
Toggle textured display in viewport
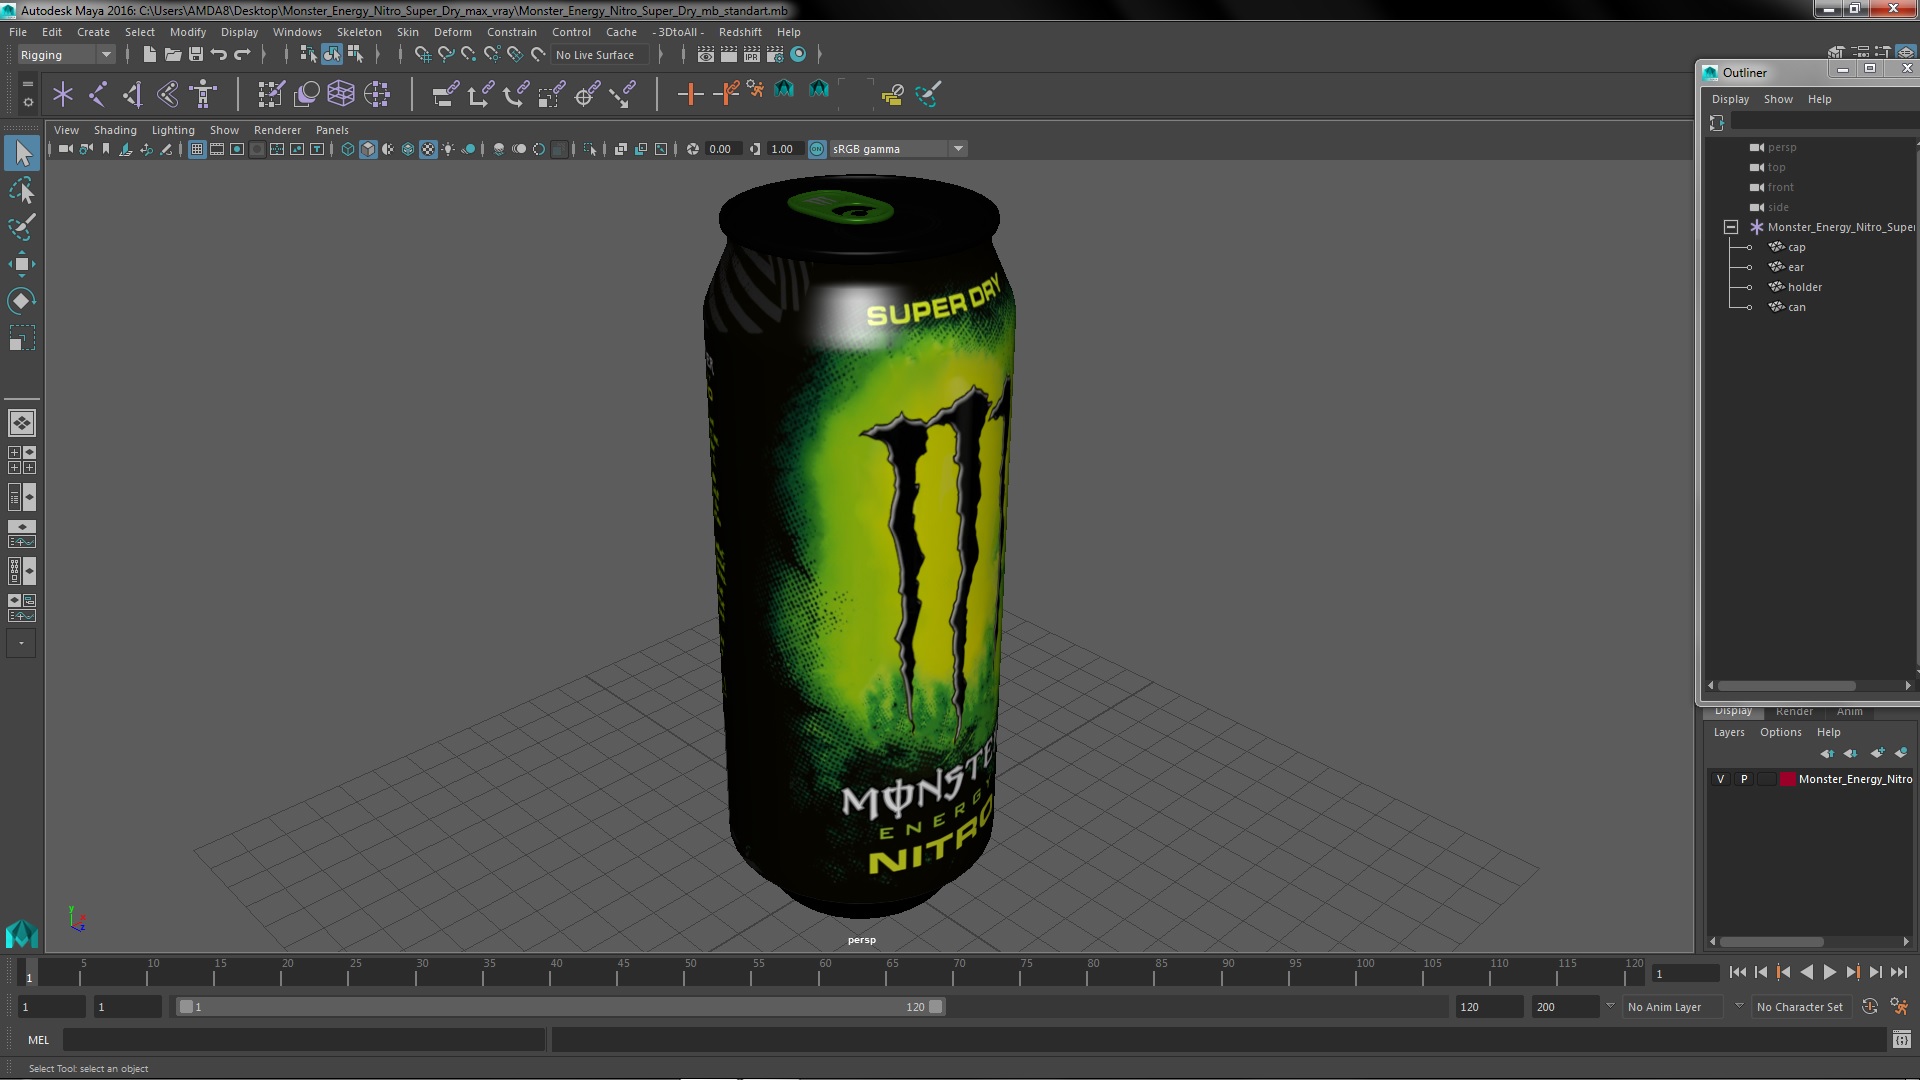[x=428, y=149]
